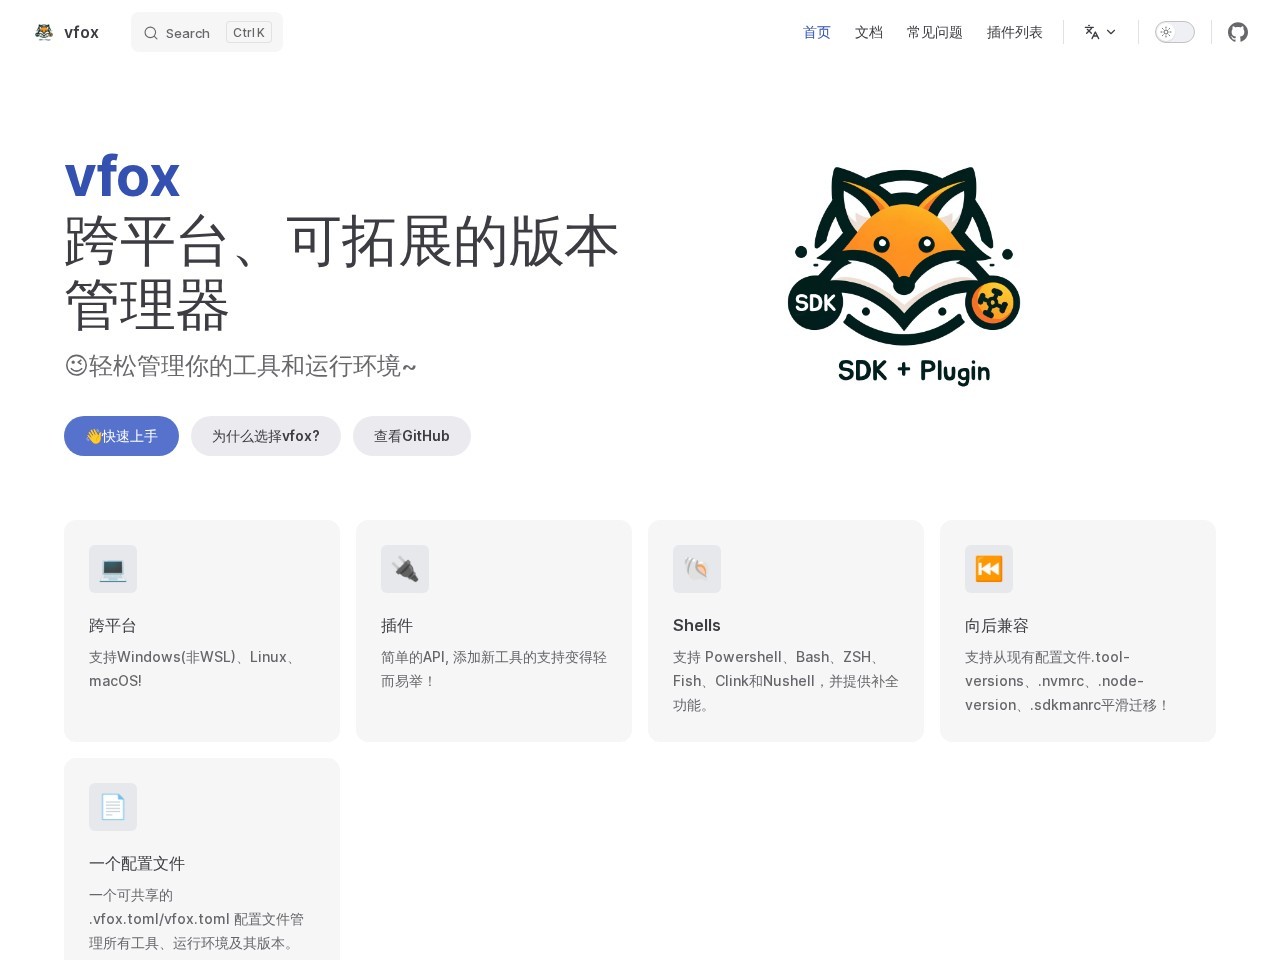Open the 常见问题 nav item
The height and width of the screenshot is (960, 1280).
[x=935, y=32]
